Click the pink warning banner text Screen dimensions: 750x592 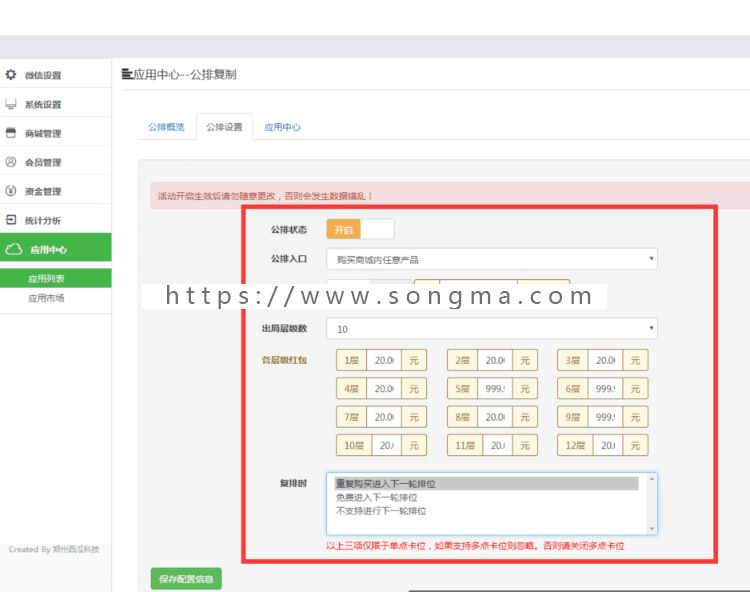click(265, 196)
